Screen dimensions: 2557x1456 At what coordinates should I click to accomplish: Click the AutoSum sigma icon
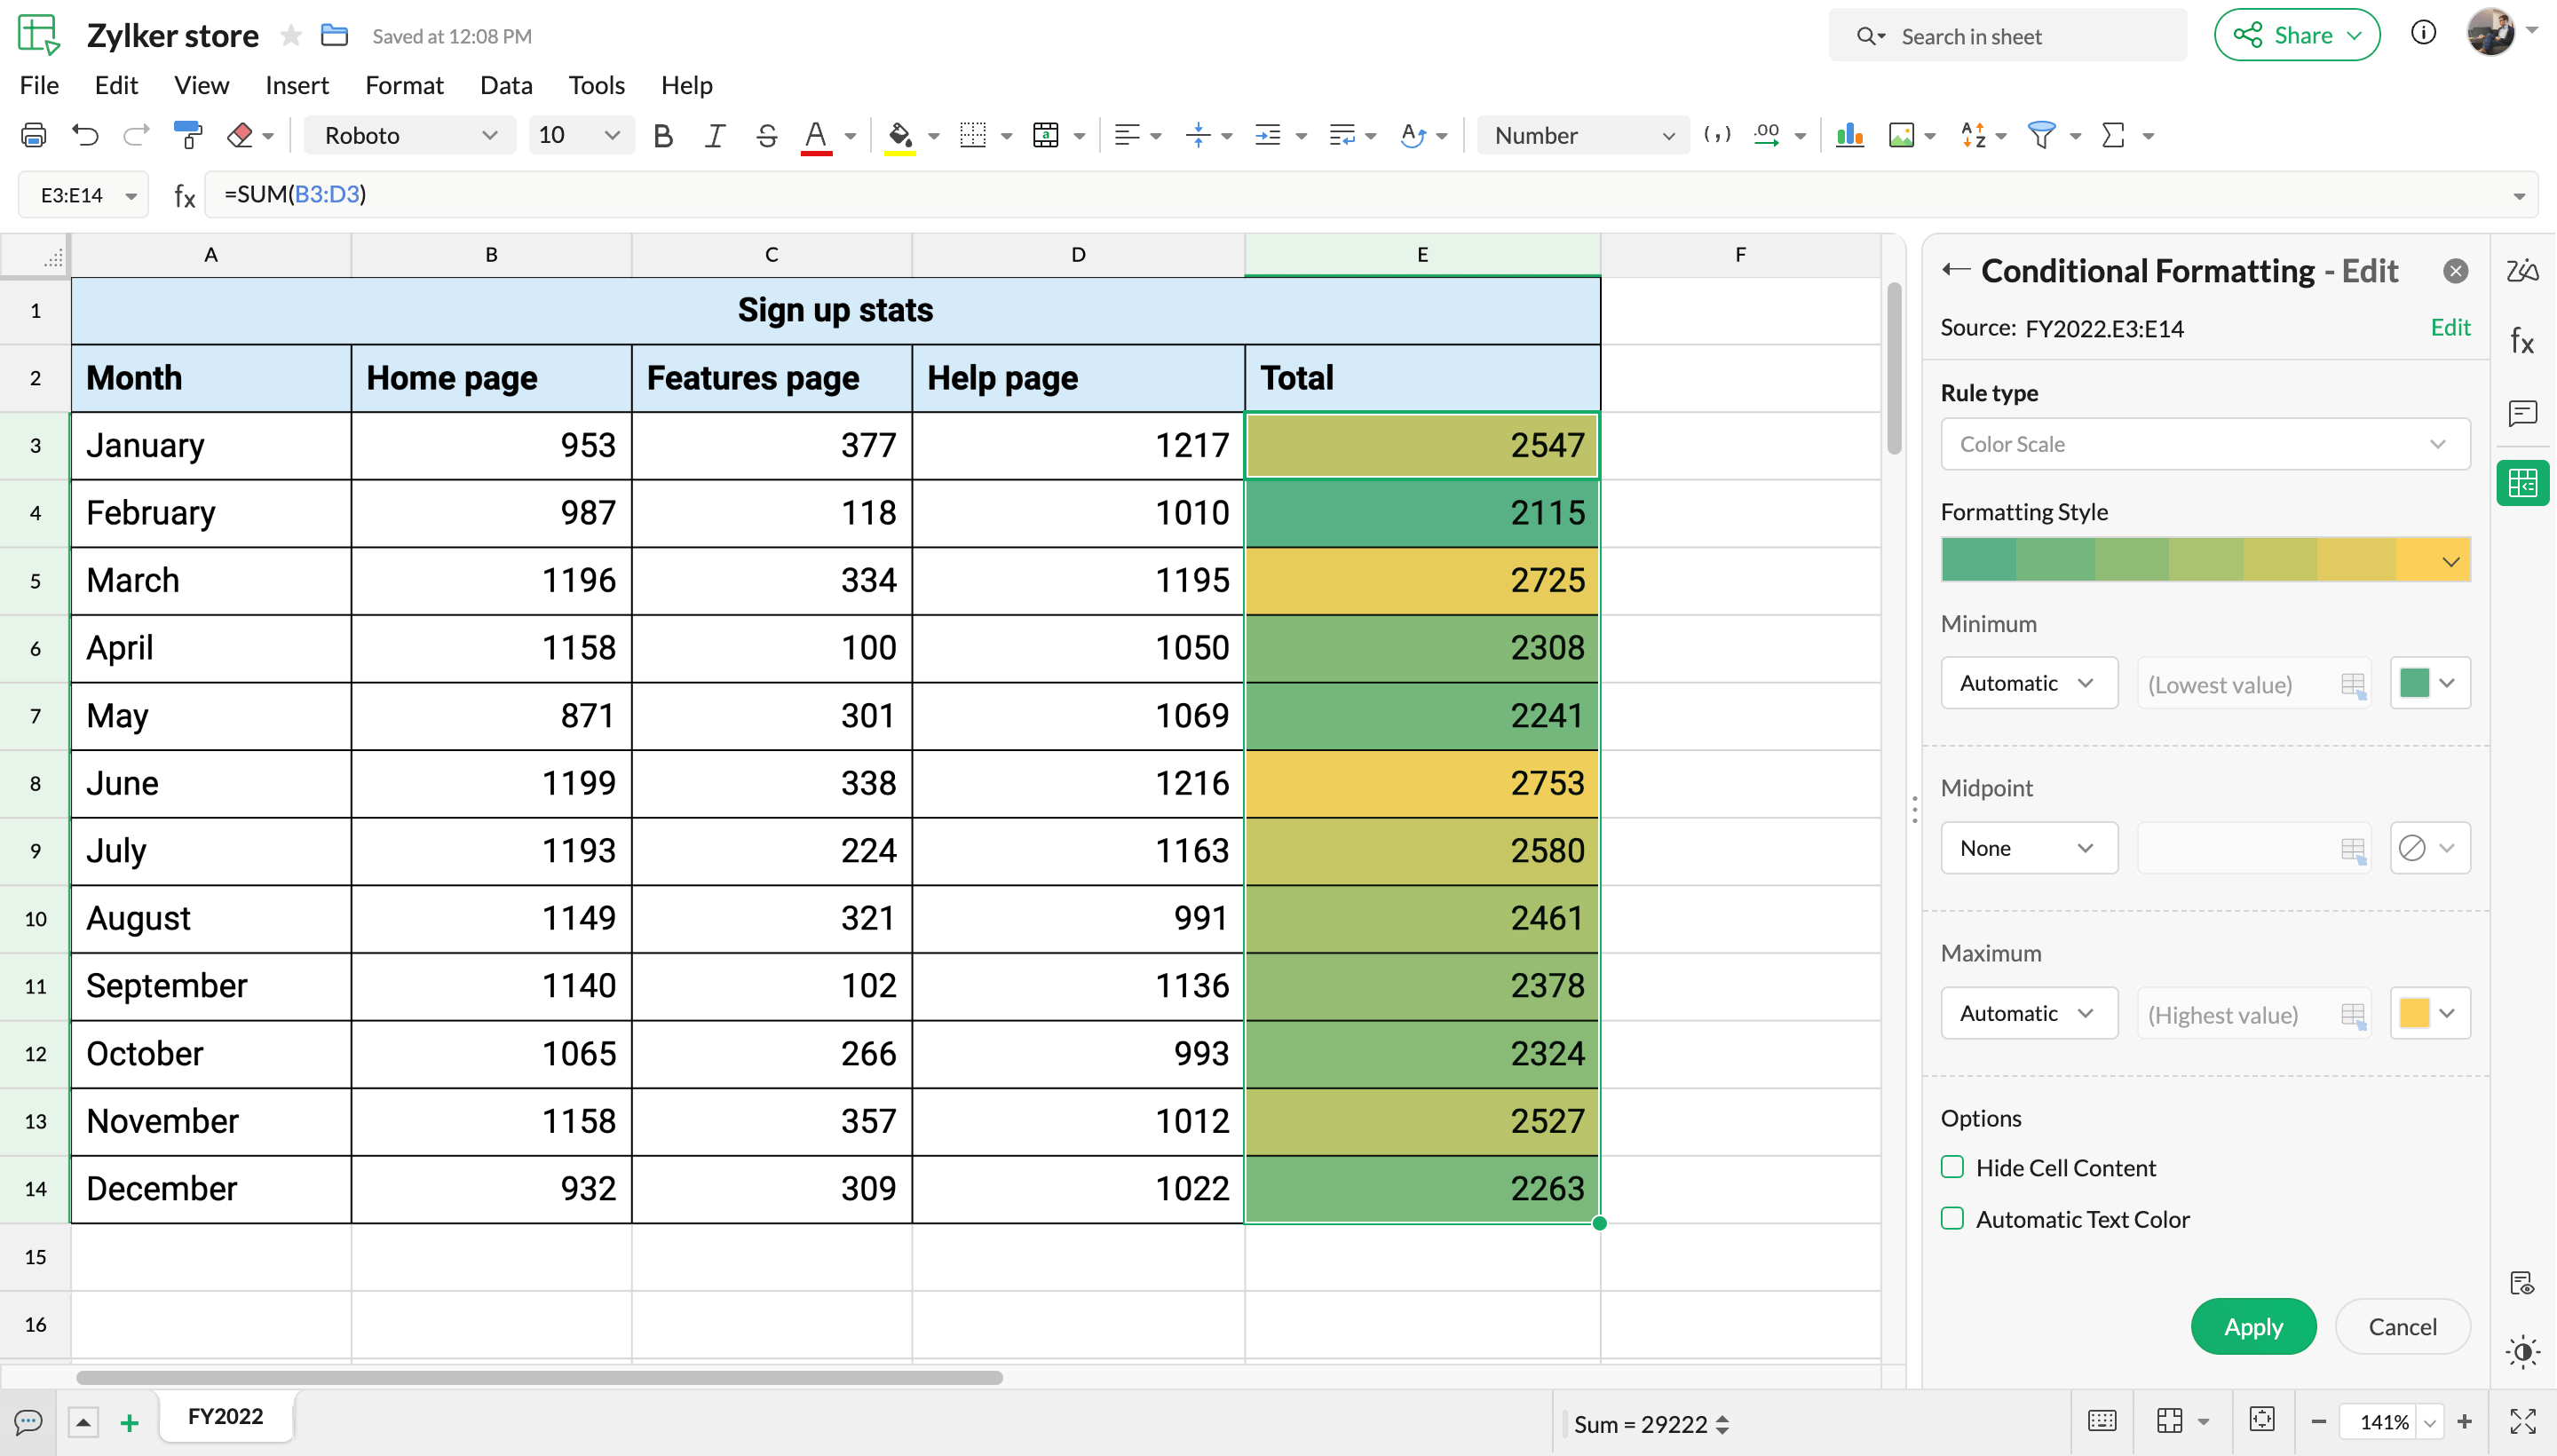tap(2113, 135)
